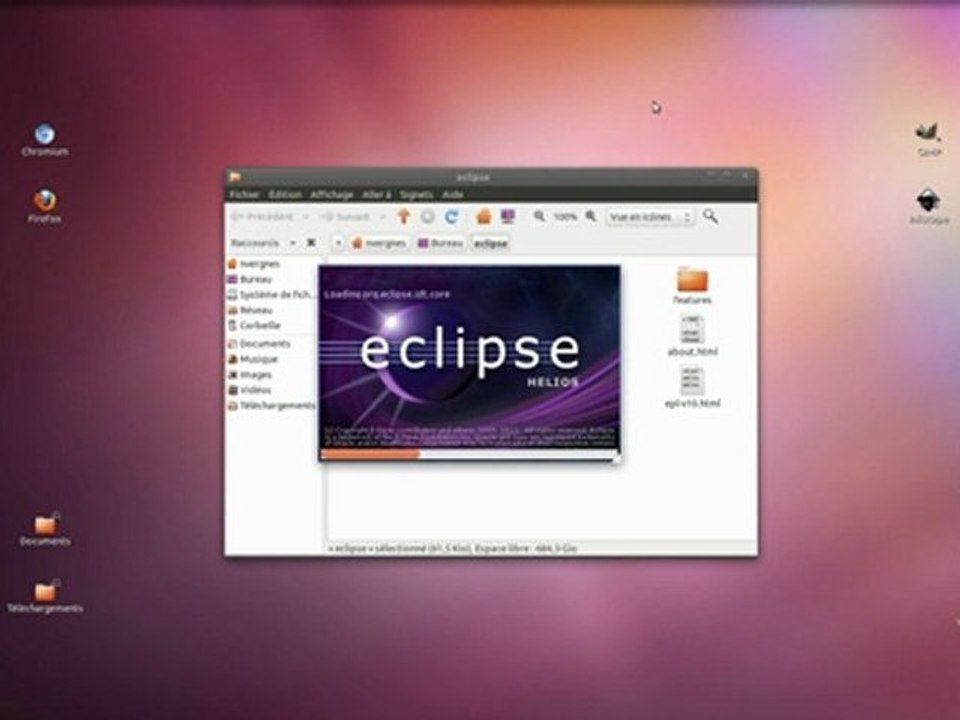Open the Précédent history dropdown arrow
The width and height of the screenshot is (960, 720).
(x=306, y=217)
